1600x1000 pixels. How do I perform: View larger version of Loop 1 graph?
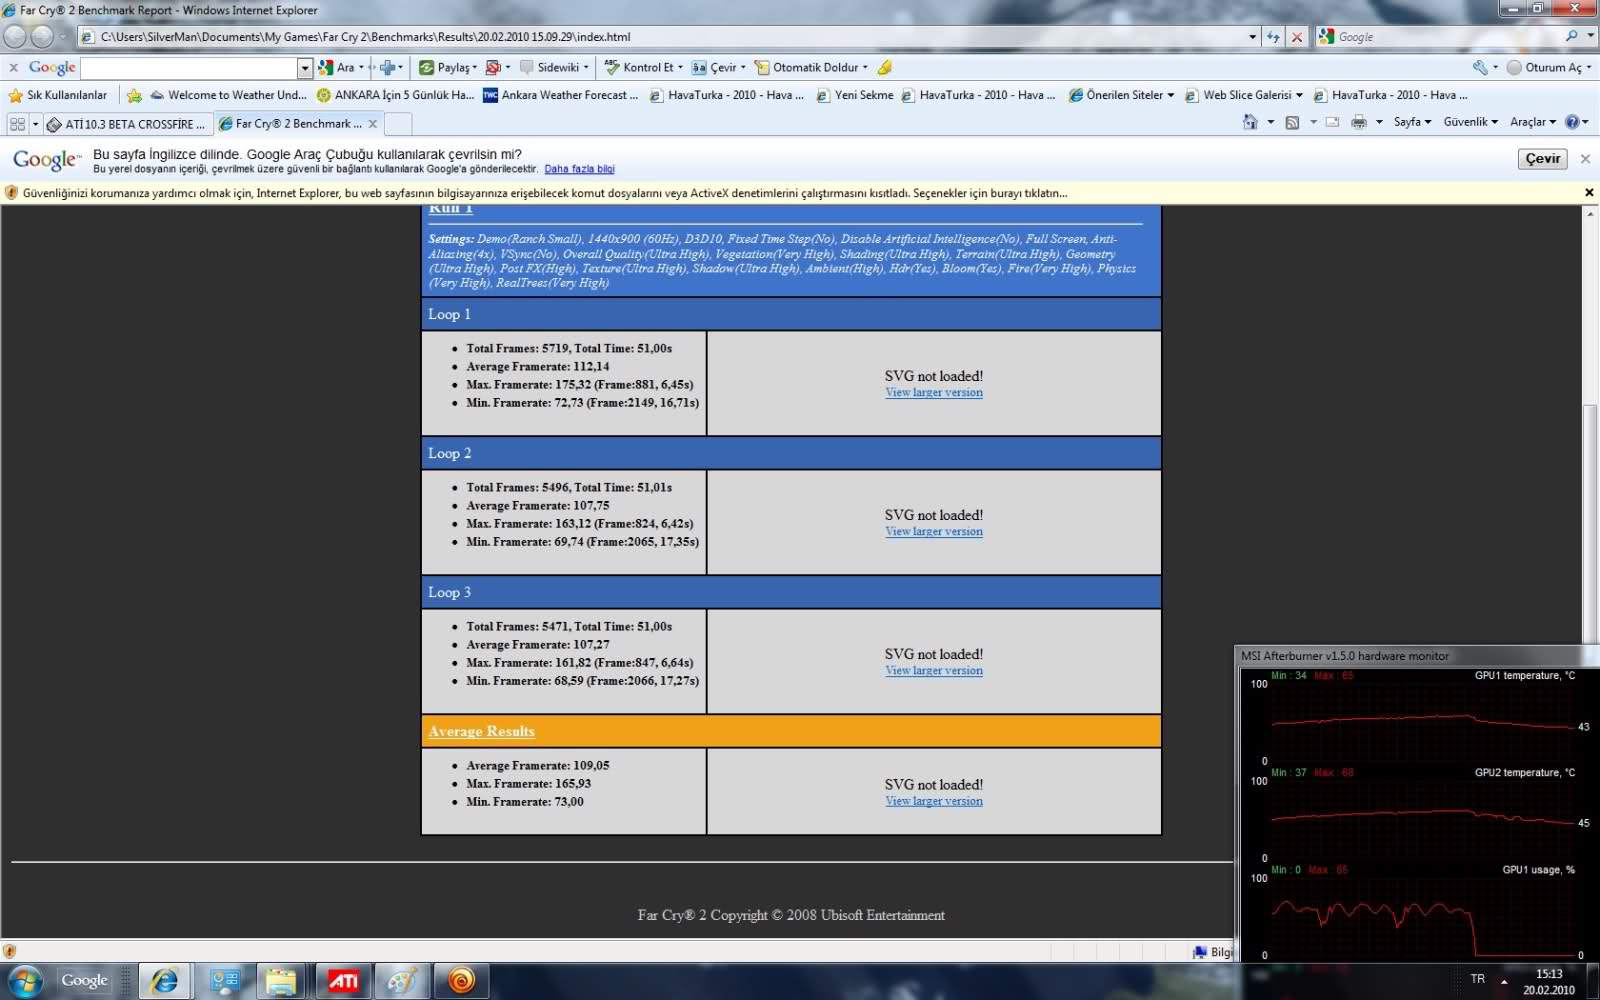point(934,393)
